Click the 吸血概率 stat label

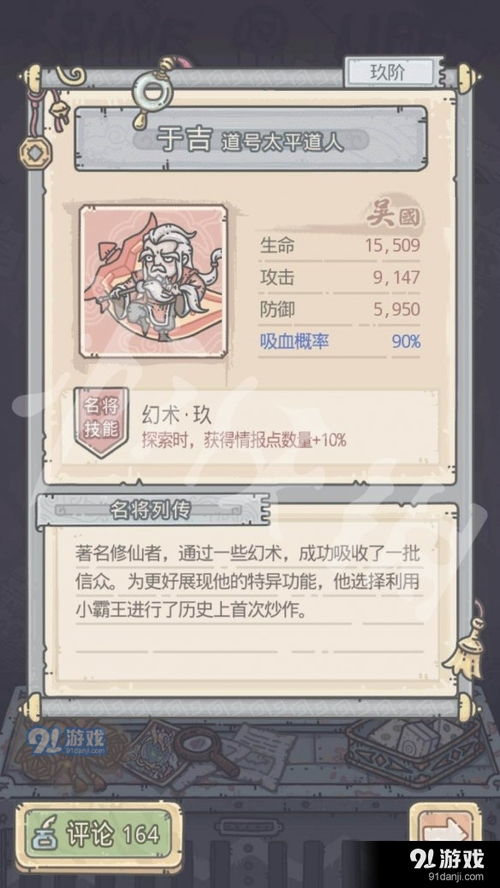(294, 341)
